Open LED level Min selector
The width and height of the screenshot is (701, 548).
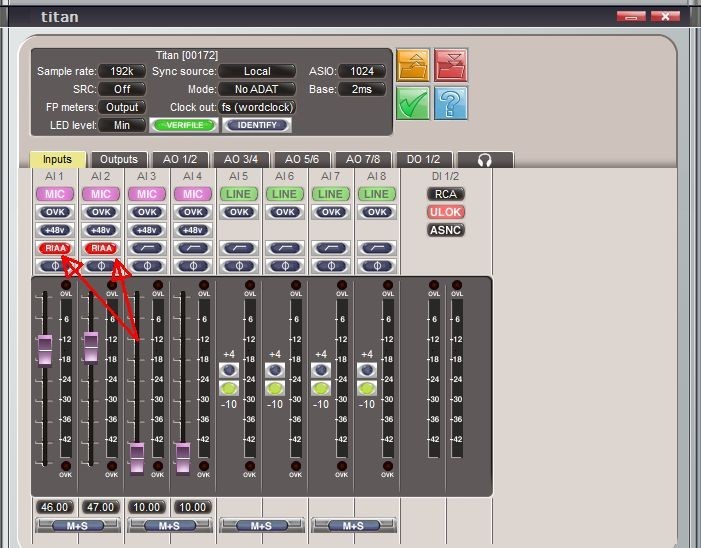[122, 125]
